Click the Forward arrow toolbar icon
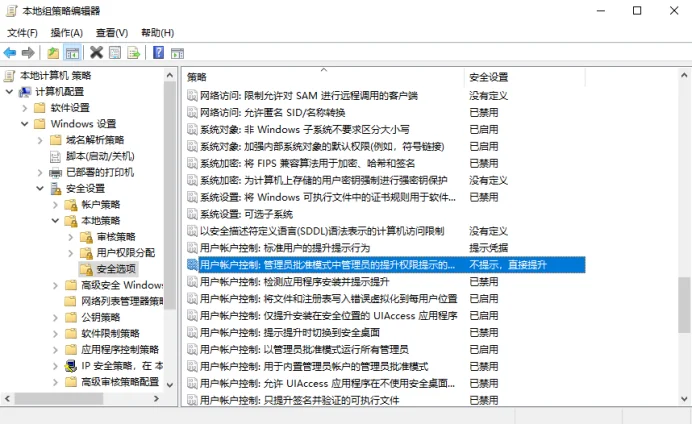The height and width of the screenshot is (425, 692). click(28, 53)
